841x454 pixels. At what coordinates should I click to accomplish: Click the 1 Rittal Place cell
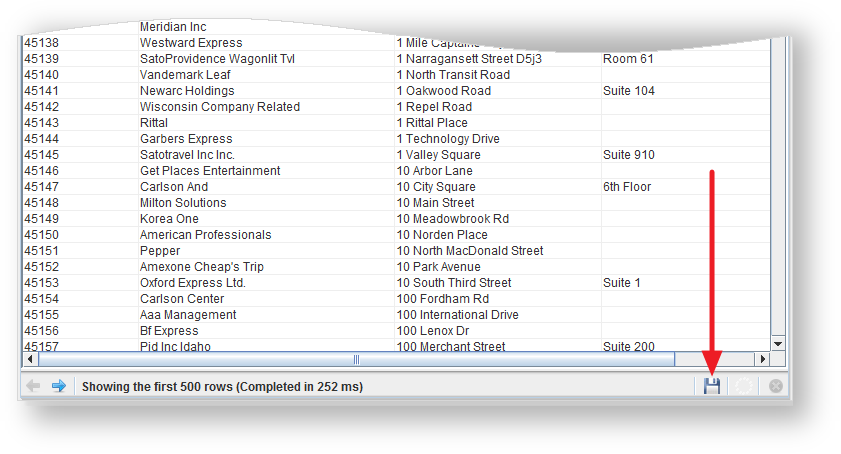tap(498, 123)
